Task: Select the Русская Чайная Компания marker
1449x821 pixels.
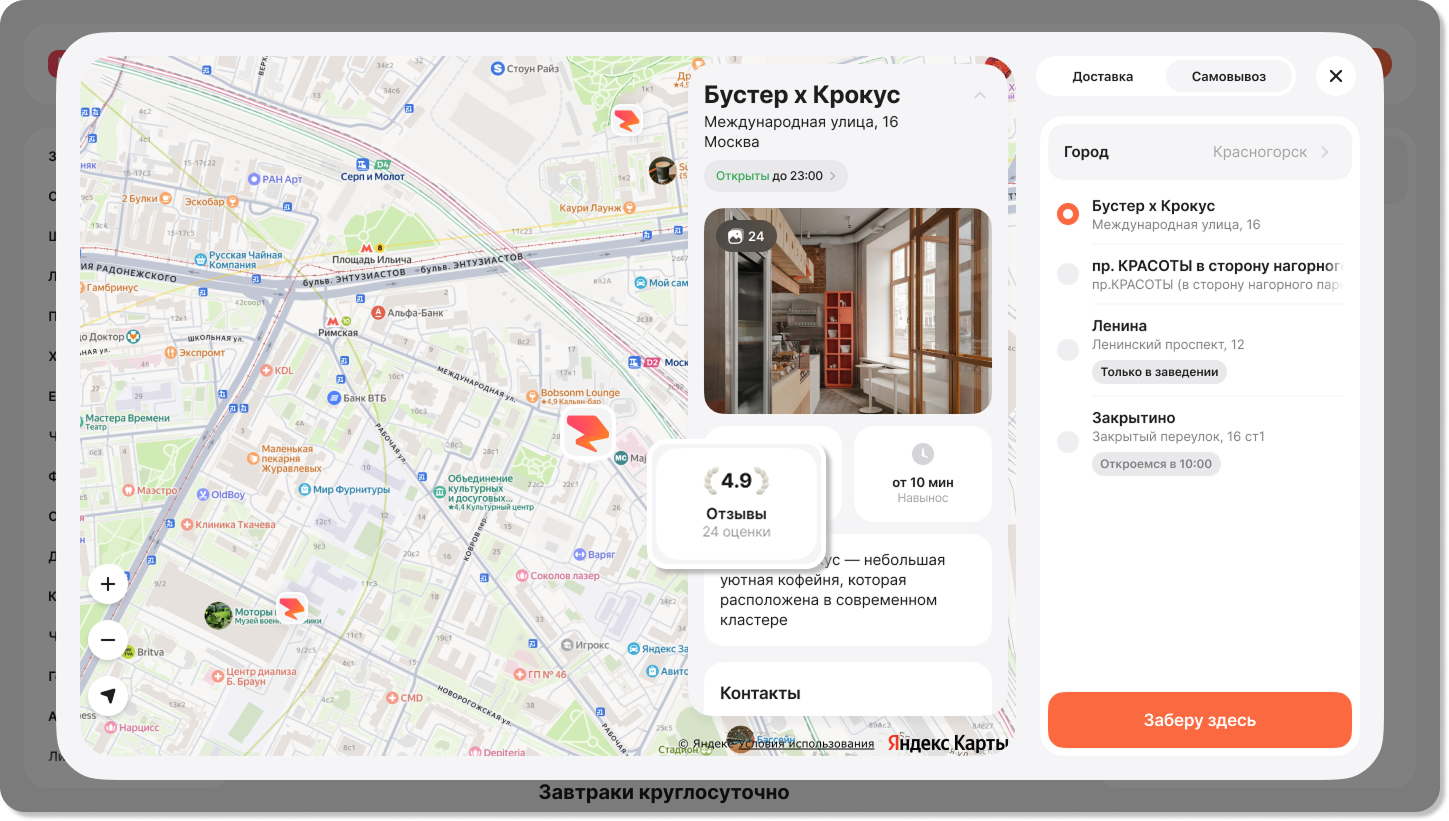Action: pos(200,260)
